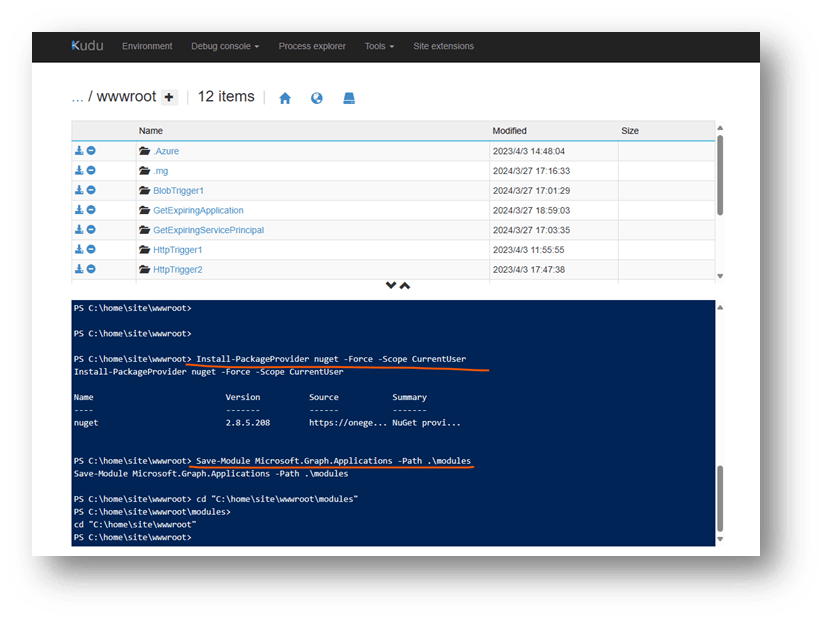
Task: Open Site extensions page
Action: click(x=444, y=46)
